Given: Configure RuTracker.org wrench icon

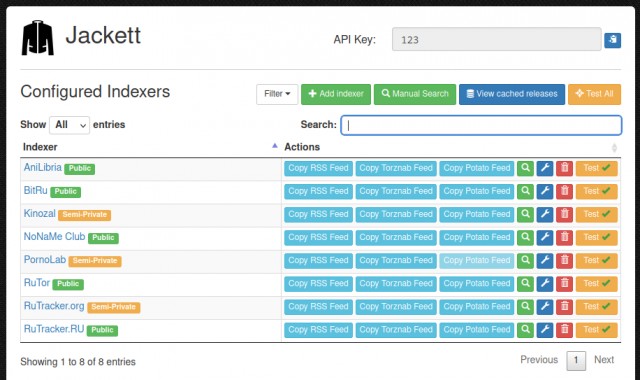Looking at the screenshot, I should (x=545, y=307).
